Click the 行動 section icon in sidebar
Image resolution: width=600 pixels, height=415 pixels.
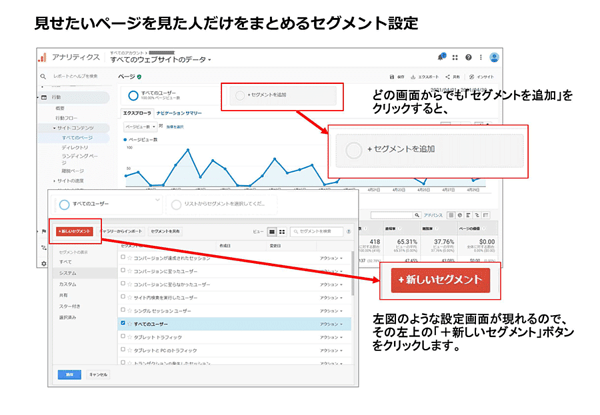44,98
